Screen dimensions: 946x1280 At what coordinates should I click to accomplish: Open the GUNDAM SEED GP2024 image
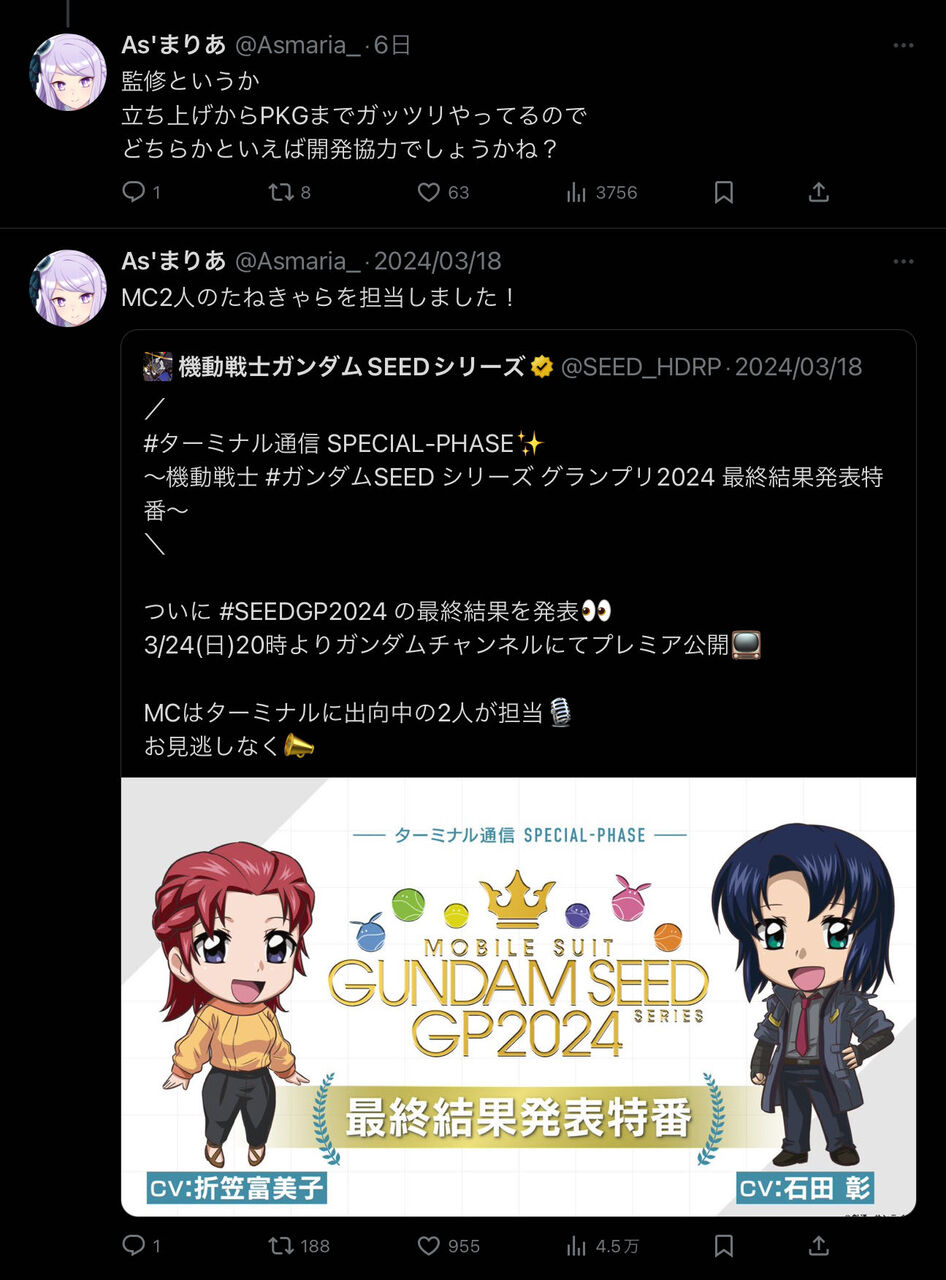(x=518, y=997)
